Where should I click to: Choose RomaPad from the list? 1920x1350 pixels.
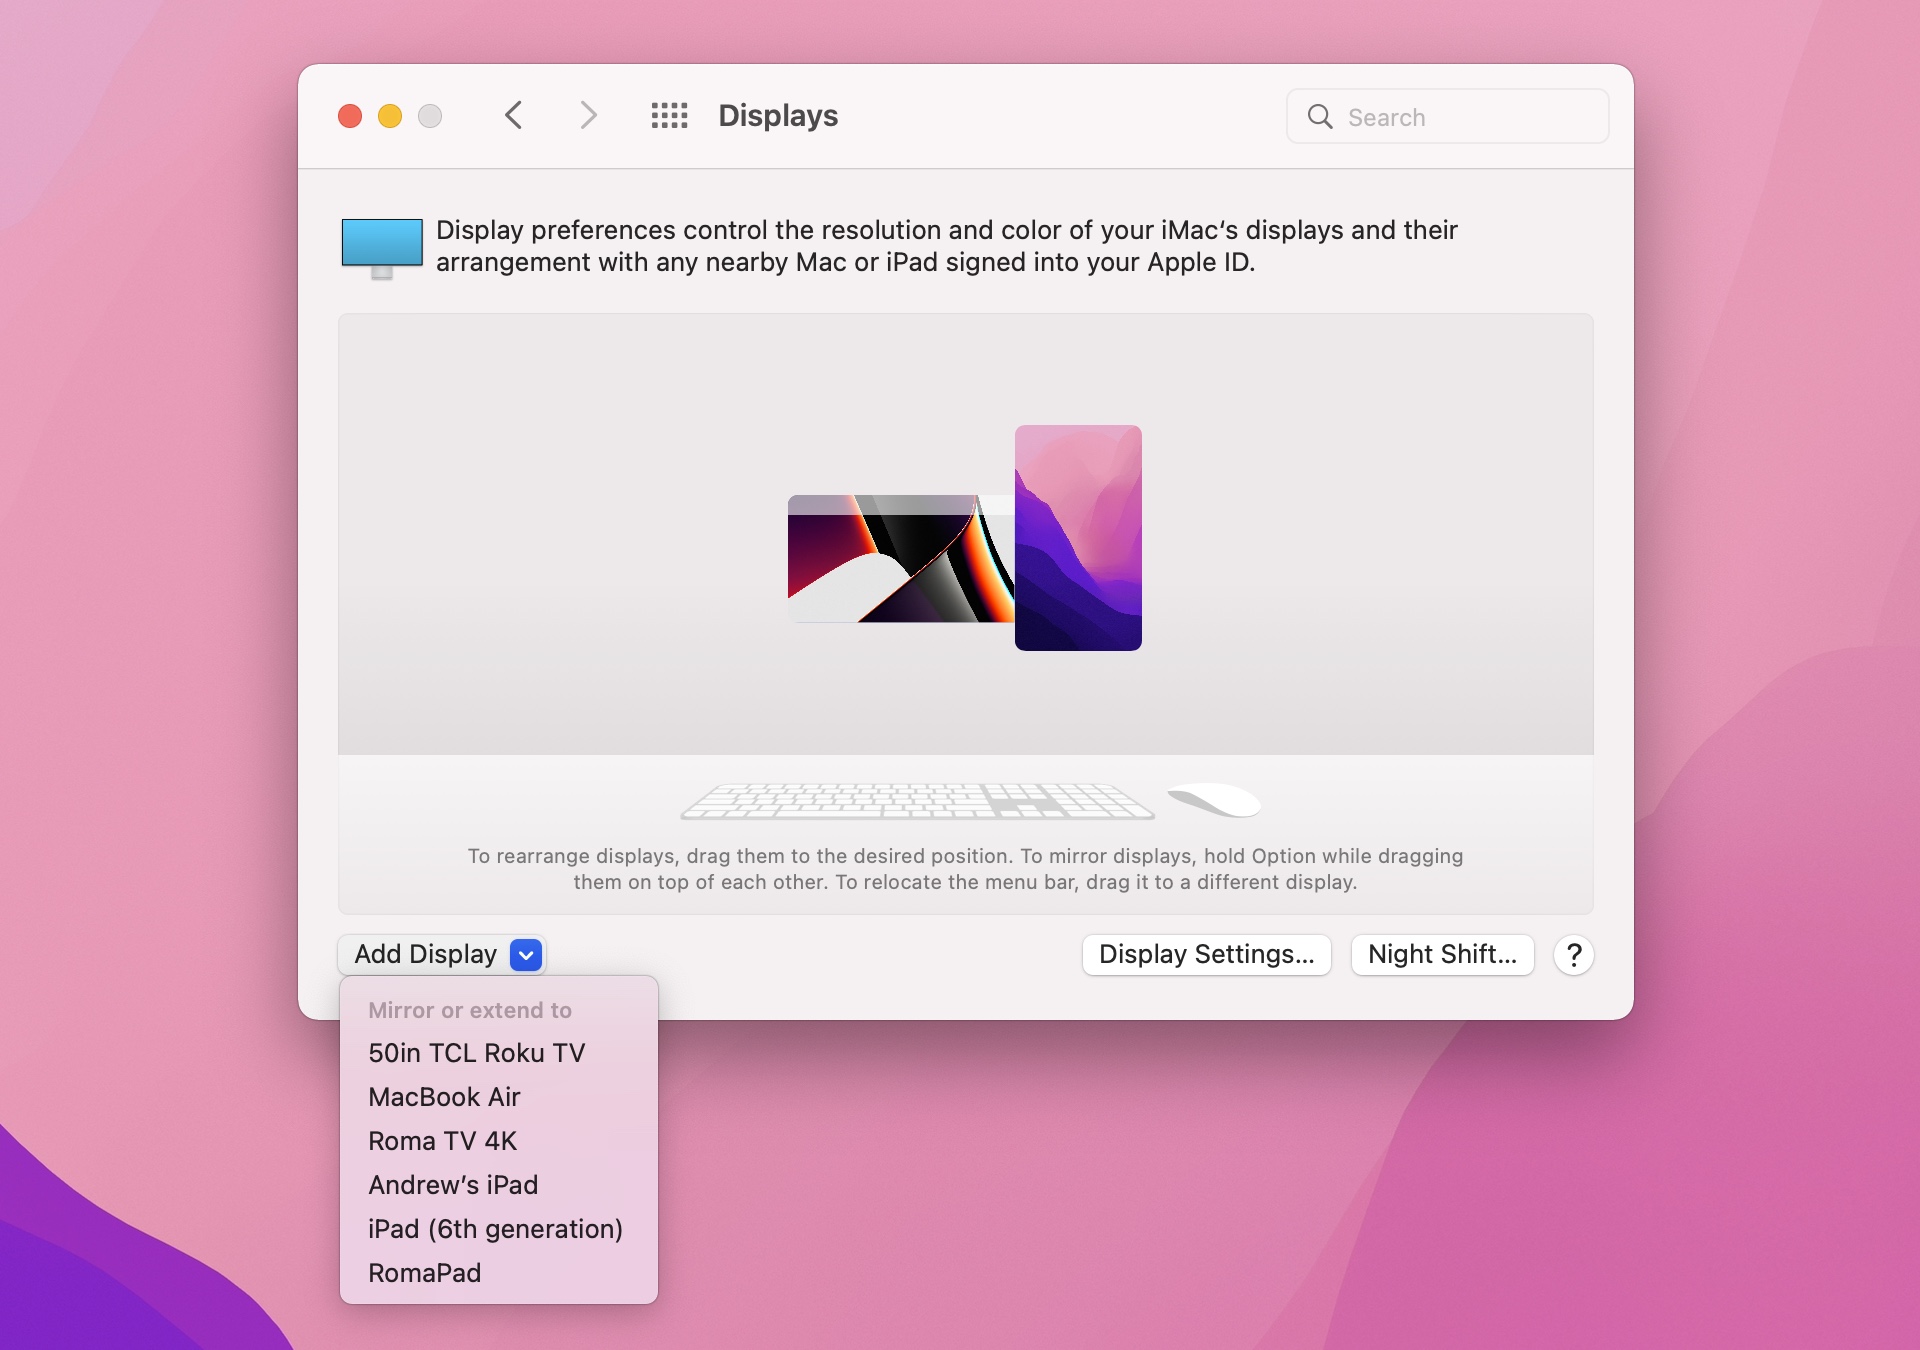(x=424, y=1273)
